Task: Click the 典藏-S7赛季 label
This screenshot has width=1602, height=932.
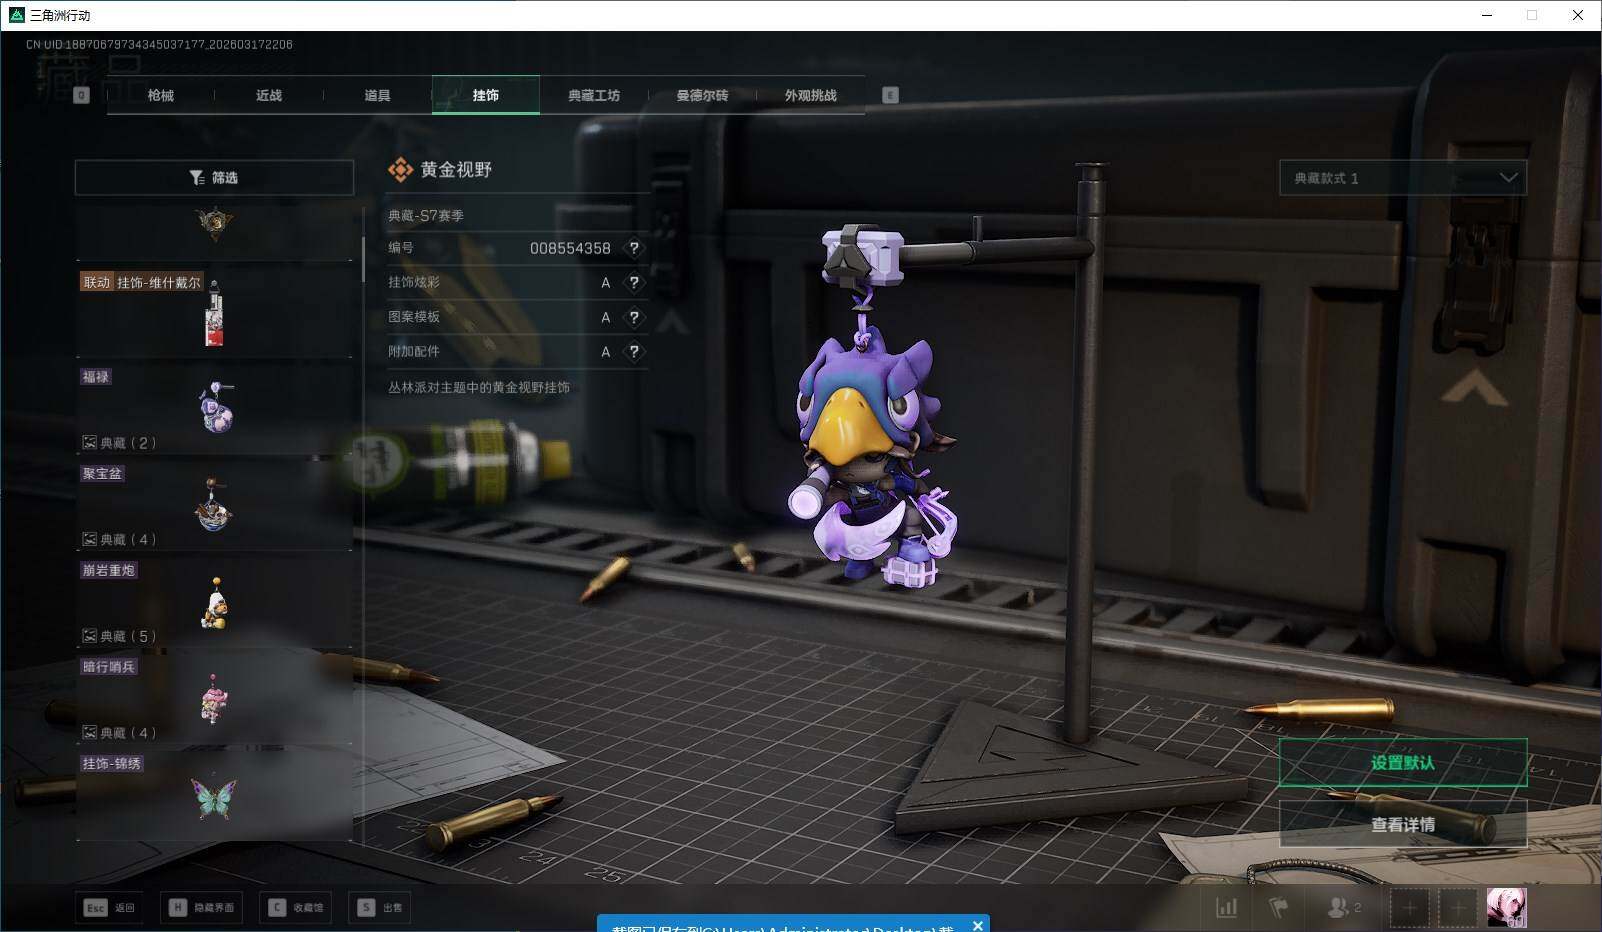Action: (426, 215)
